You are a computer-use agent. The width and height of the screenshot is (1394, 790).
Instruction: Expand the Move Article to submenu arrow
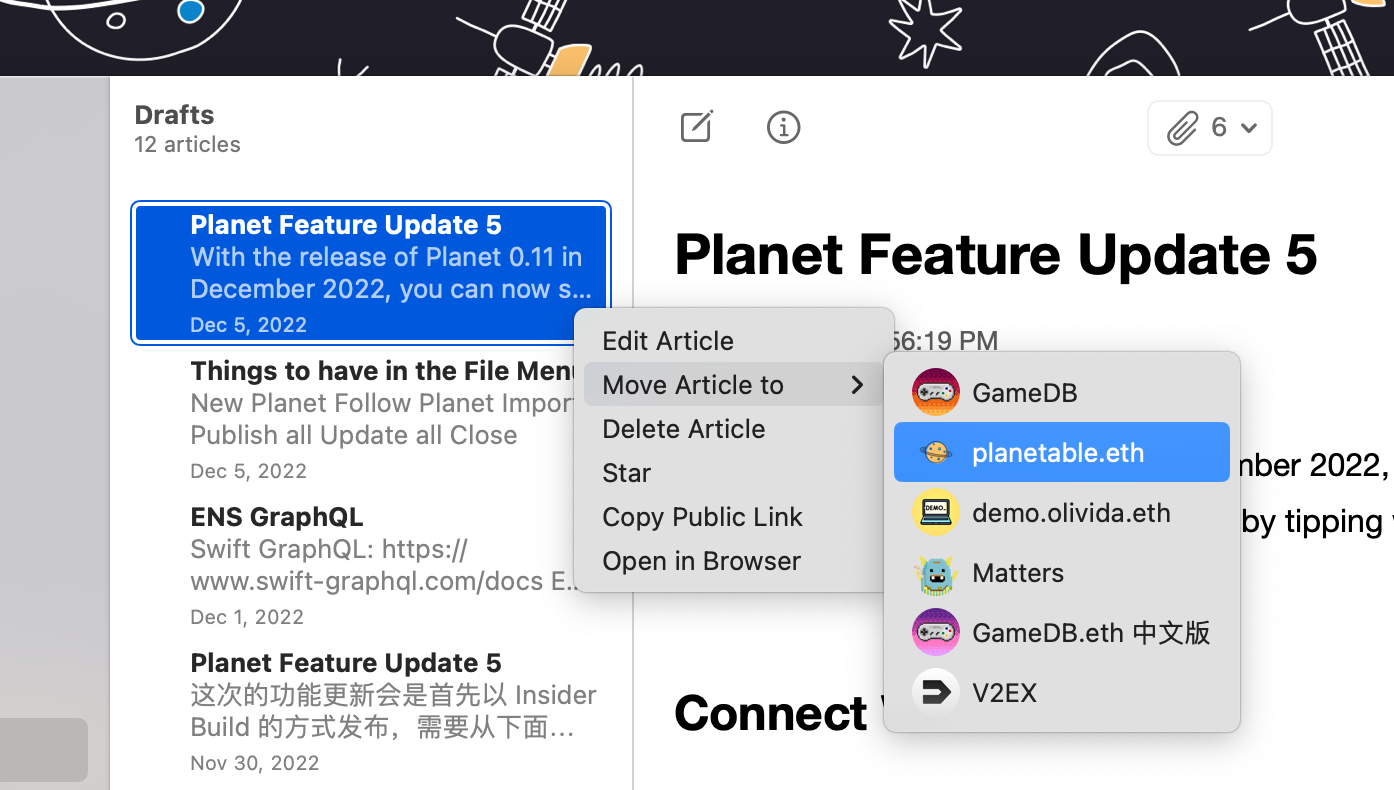point(857,385)
